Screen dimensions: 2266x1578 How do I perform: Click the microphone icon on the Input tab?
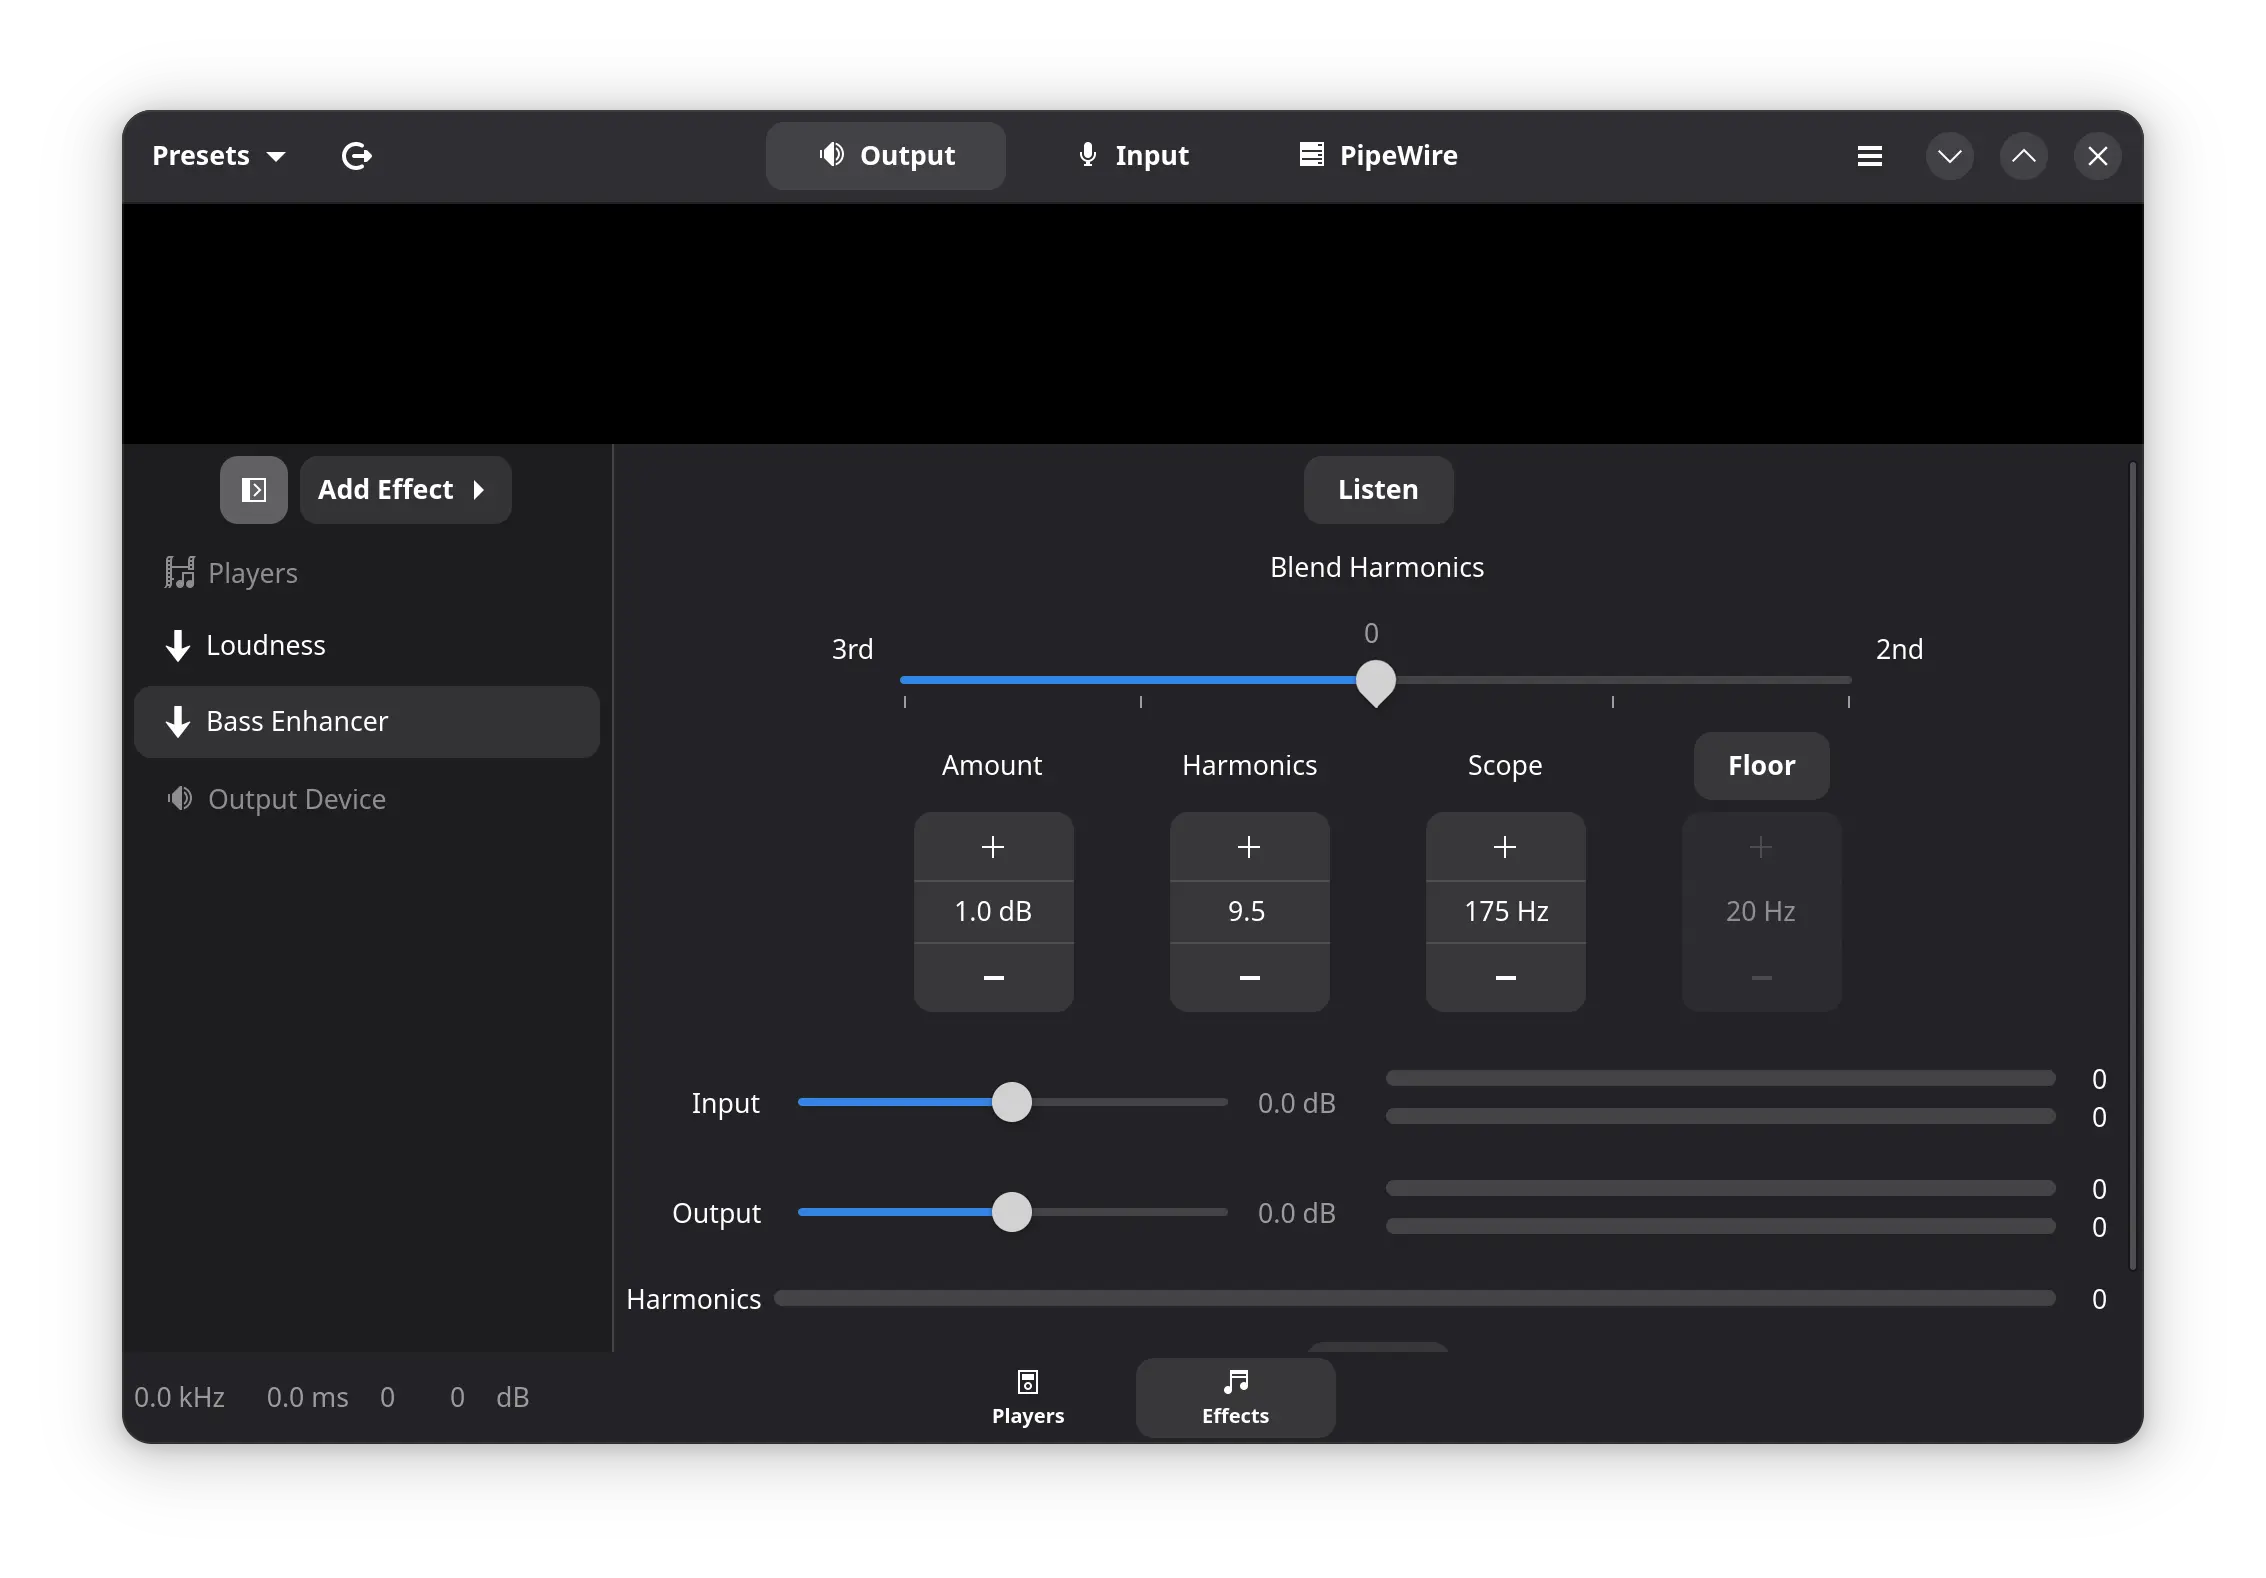(1087, 155)
